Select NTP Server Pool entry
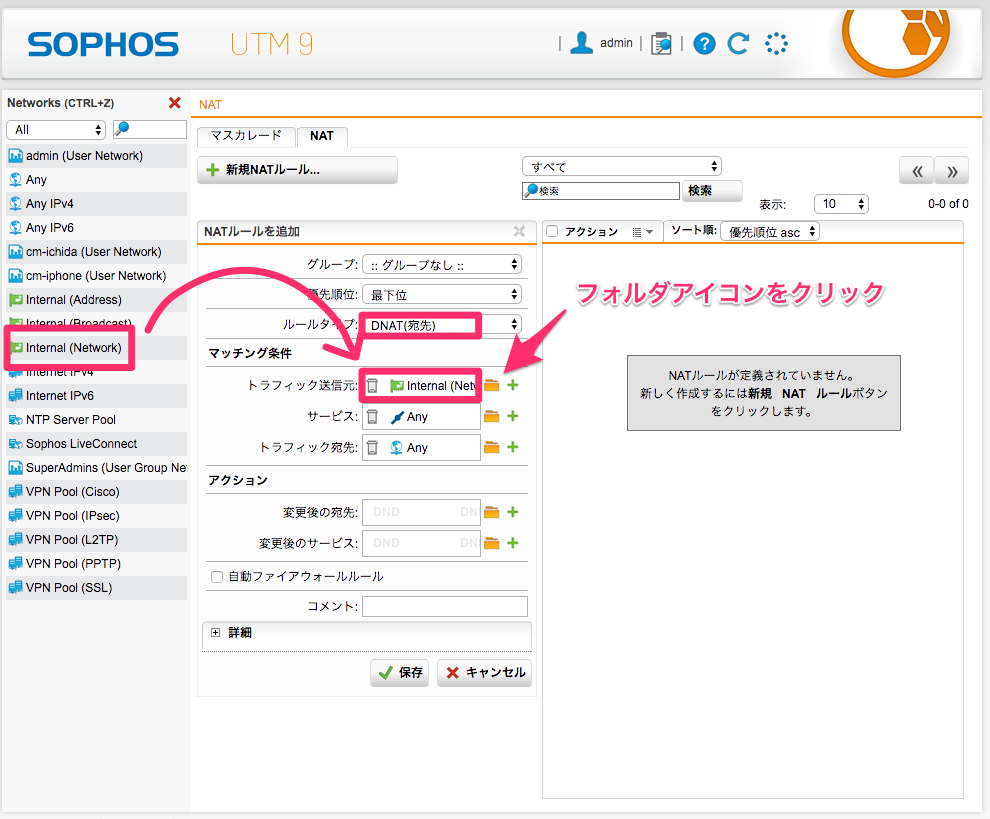 (x=97, y=420)
